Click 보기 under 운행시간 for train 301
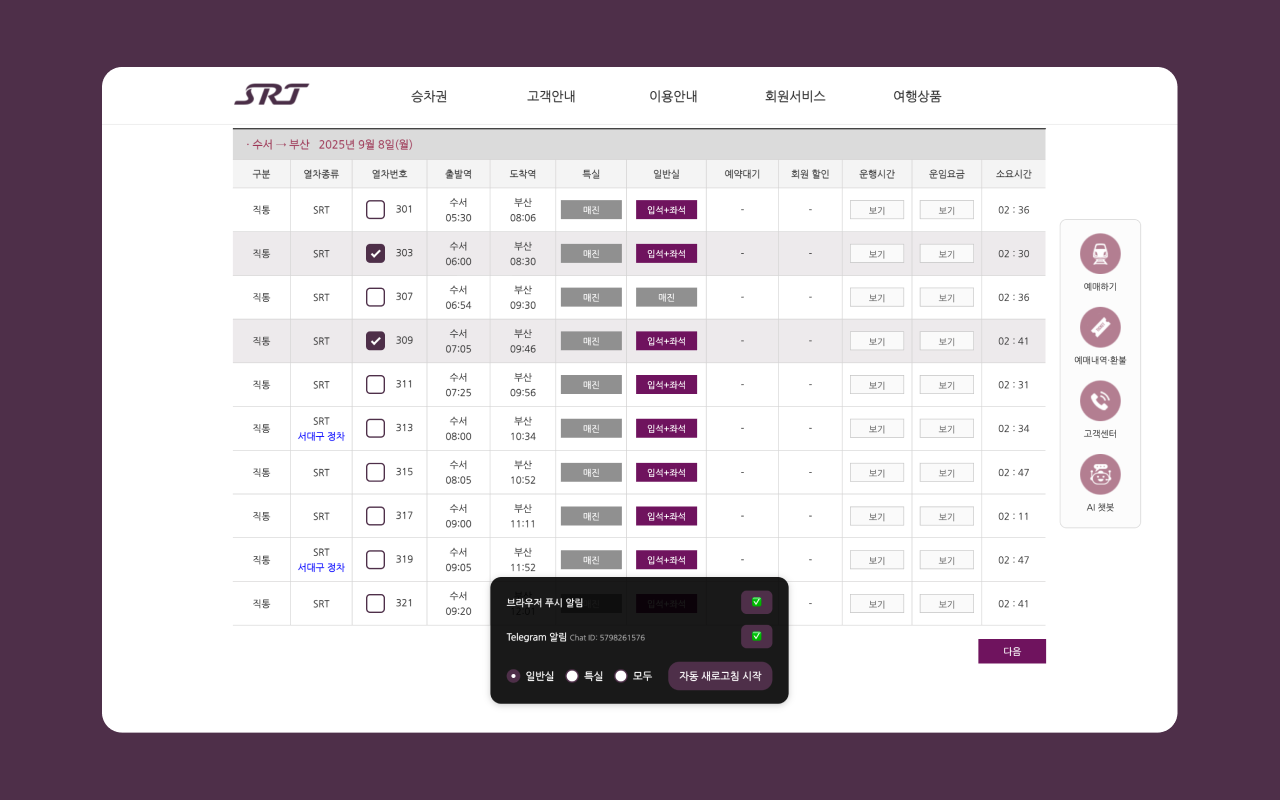Screen dimensions: 1280x800 point(876,209)
